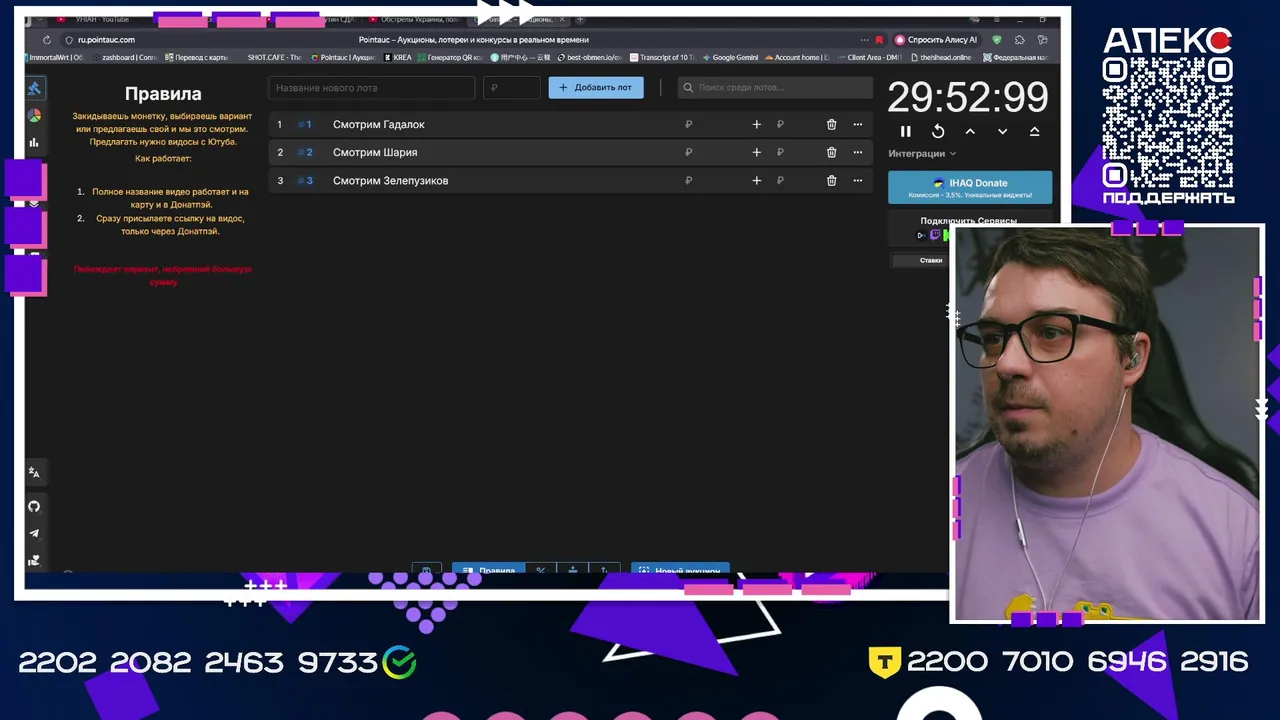Open the Pointauc | Аукцион bookmark

tap(342, 57)
